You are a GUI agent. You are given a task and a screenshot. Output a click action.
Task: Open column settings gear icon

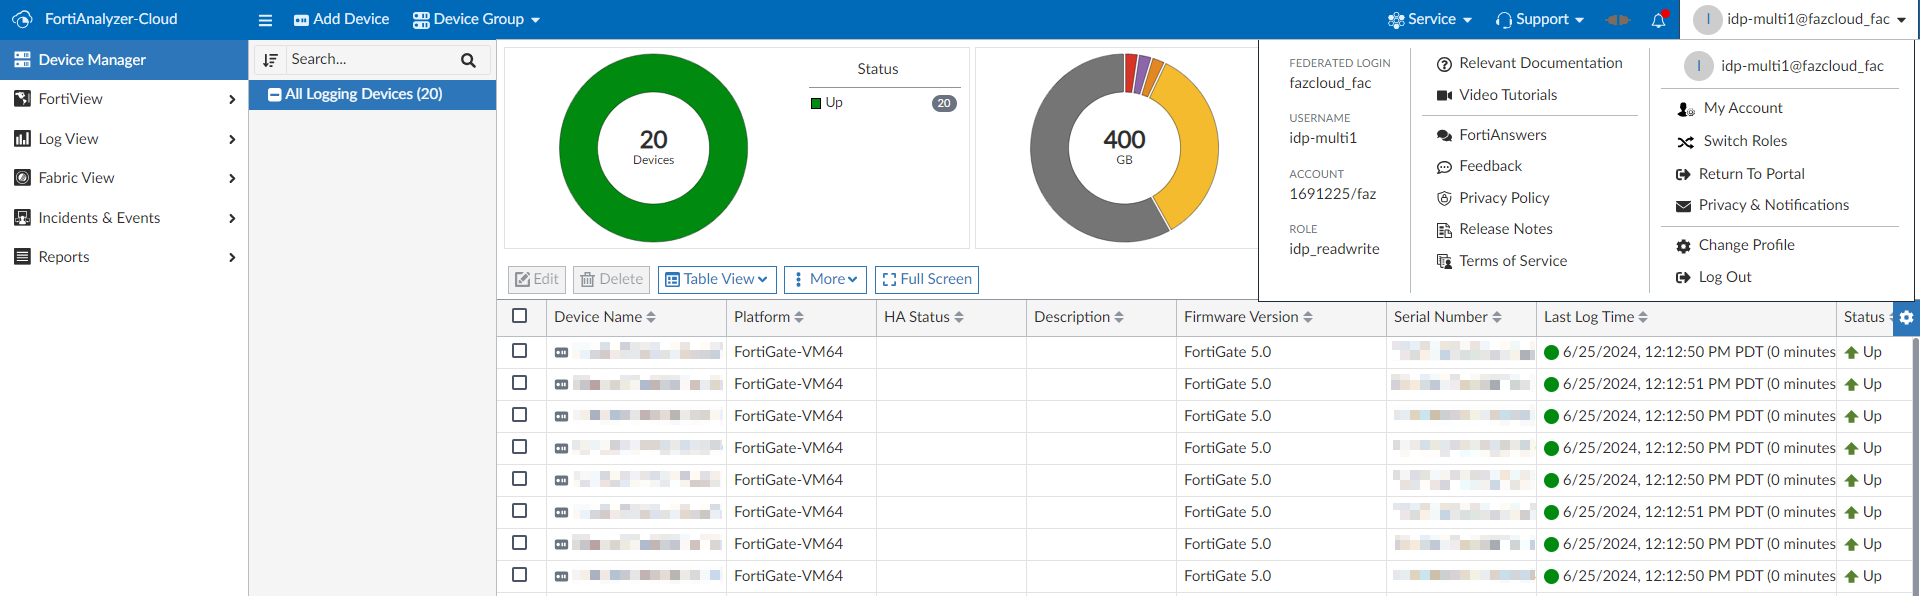pos(1906,317)
